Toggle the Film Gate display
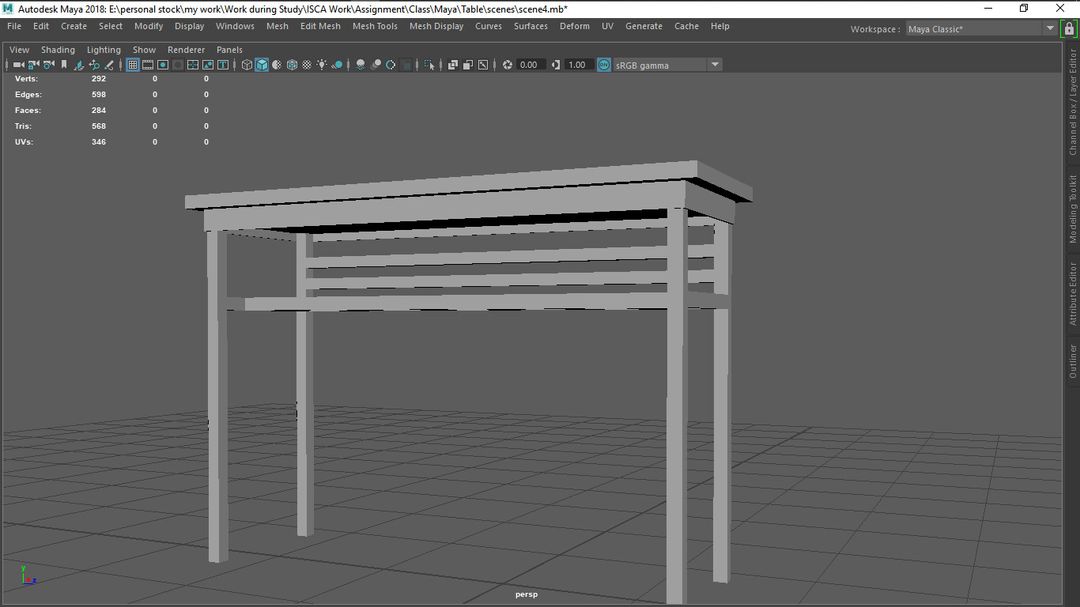The width and height of the screenshot is (1080, 607). click(x=147, y=65)
